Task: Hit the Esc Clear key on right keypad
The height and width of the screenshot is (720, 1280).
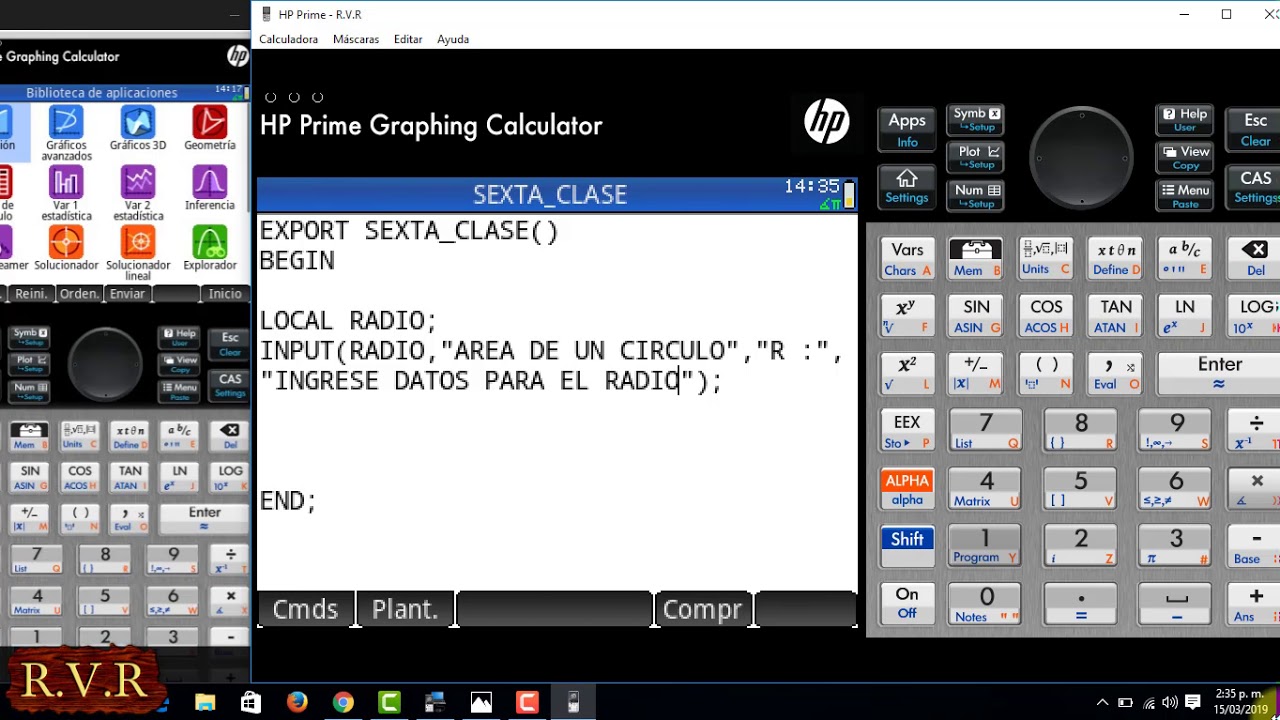Action: coord(1255,129)
